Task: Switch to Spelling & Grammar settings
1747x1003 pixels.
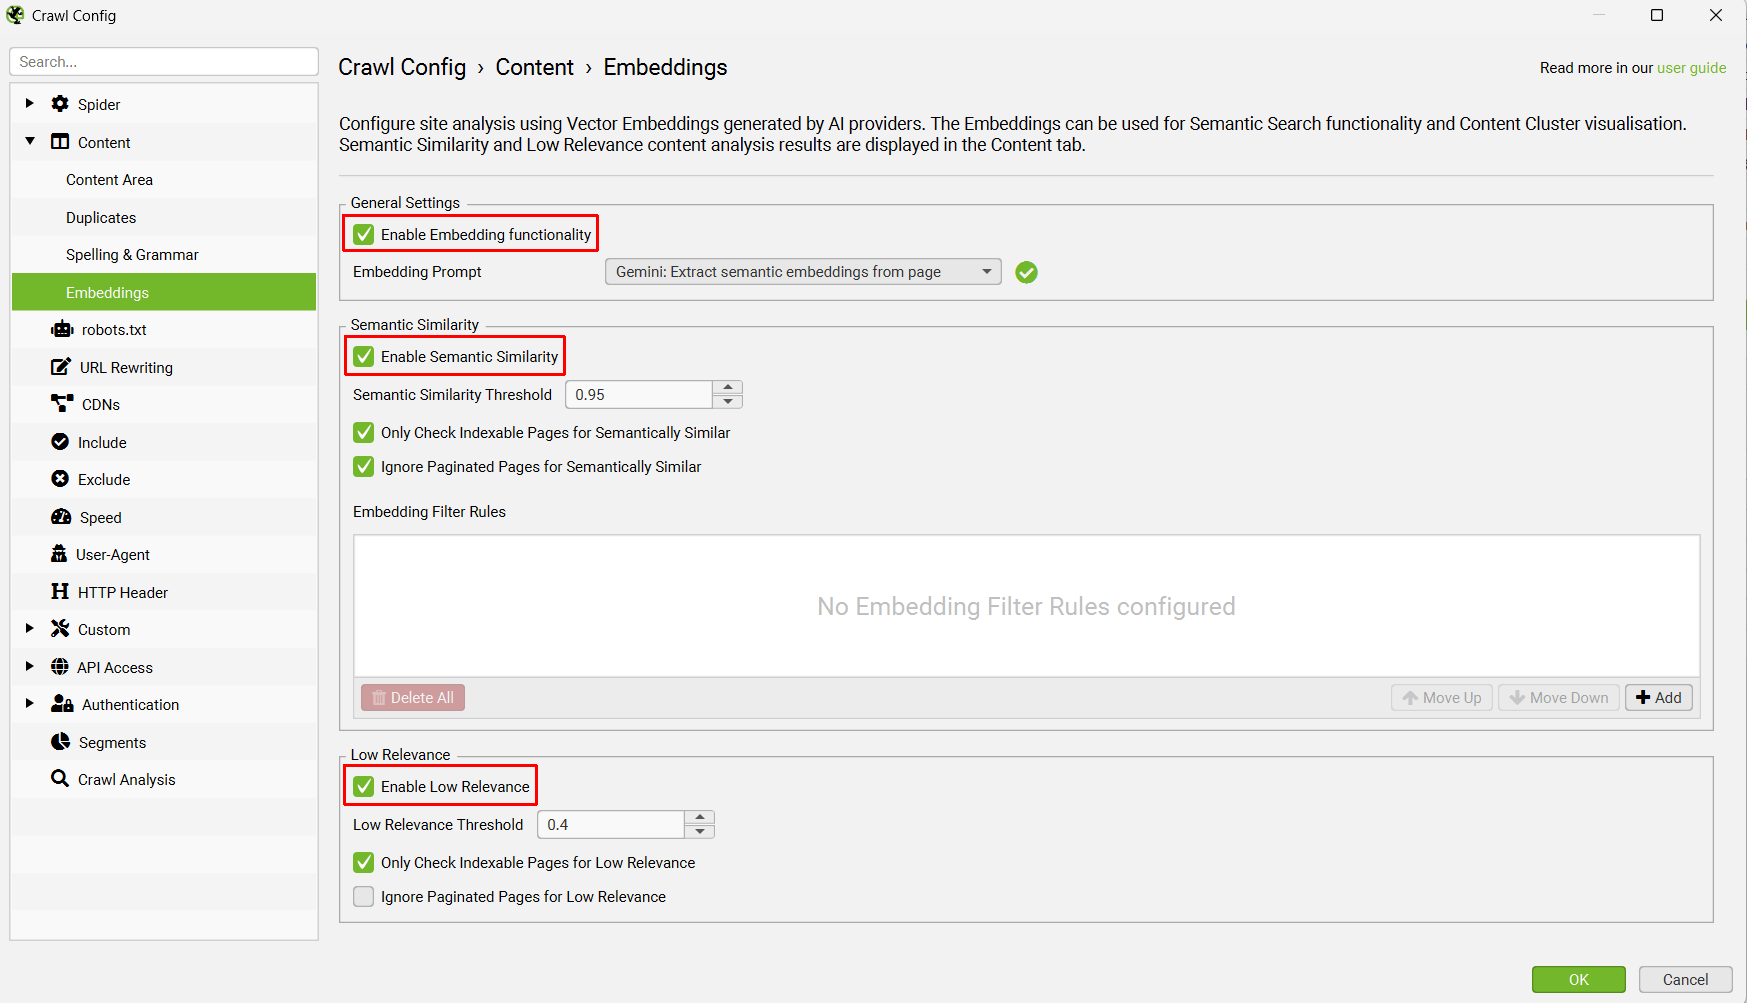Action: tap(132, 254)
